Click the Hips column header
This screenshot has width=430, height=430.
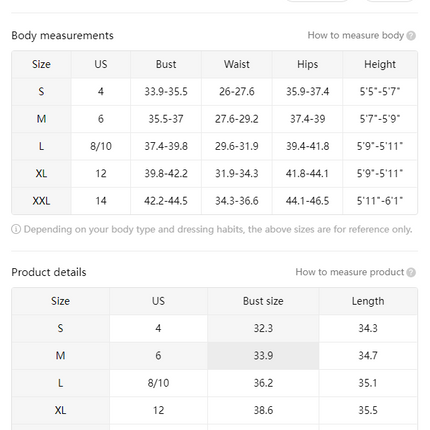(307, 64)
